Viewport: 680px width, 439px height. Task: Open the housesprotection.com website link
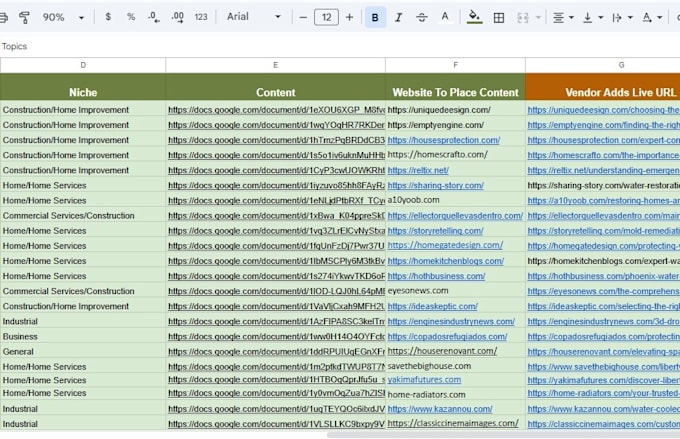(444, 140)
